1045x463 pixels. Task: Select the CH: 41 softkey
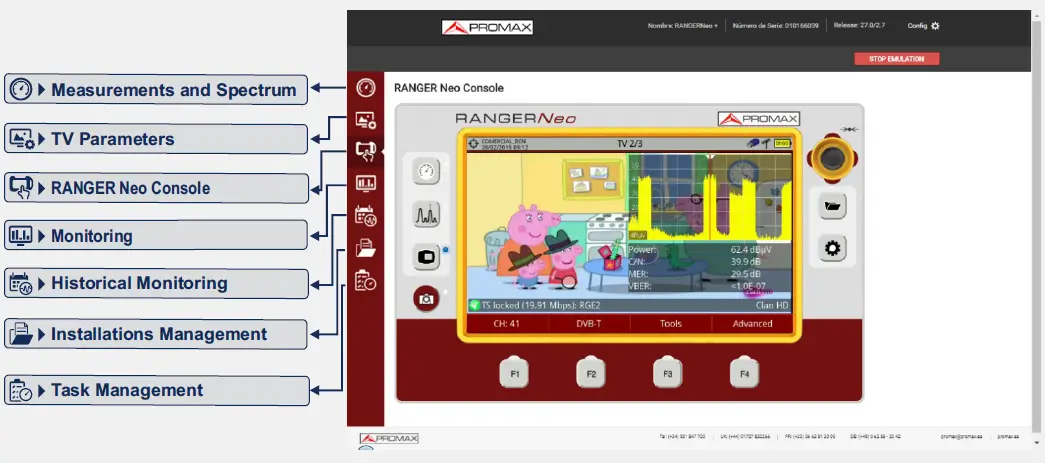pos(507,324)
